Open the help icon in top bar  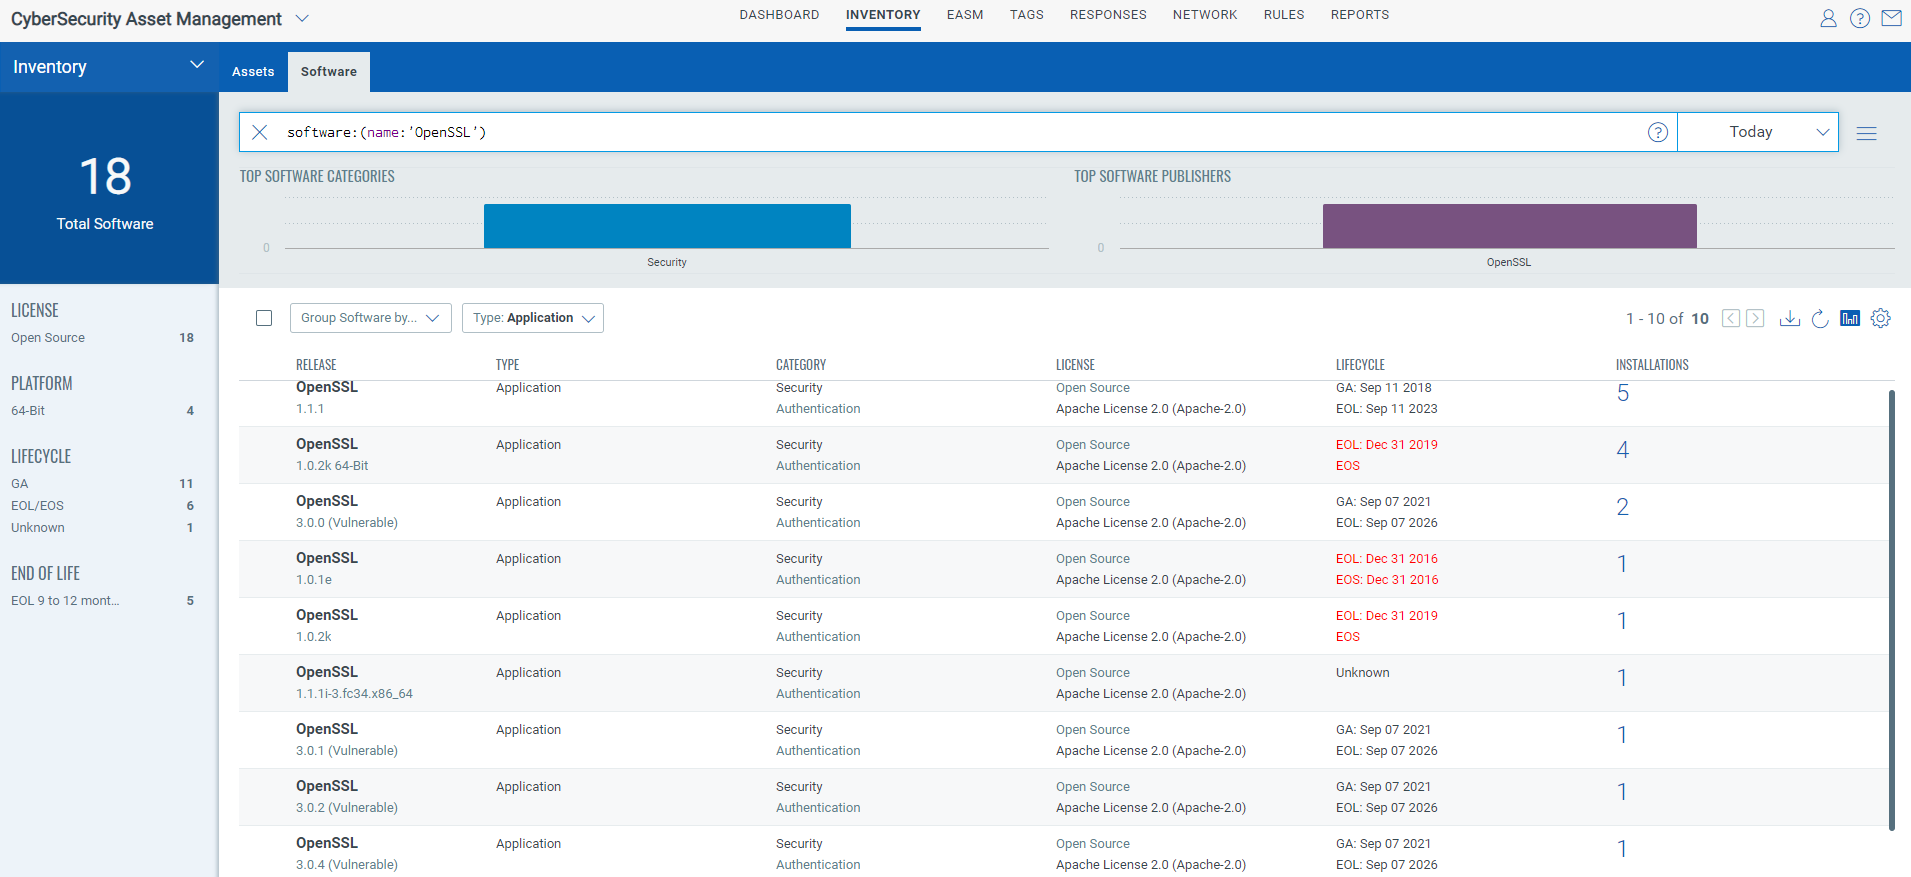click(1860, 18)
